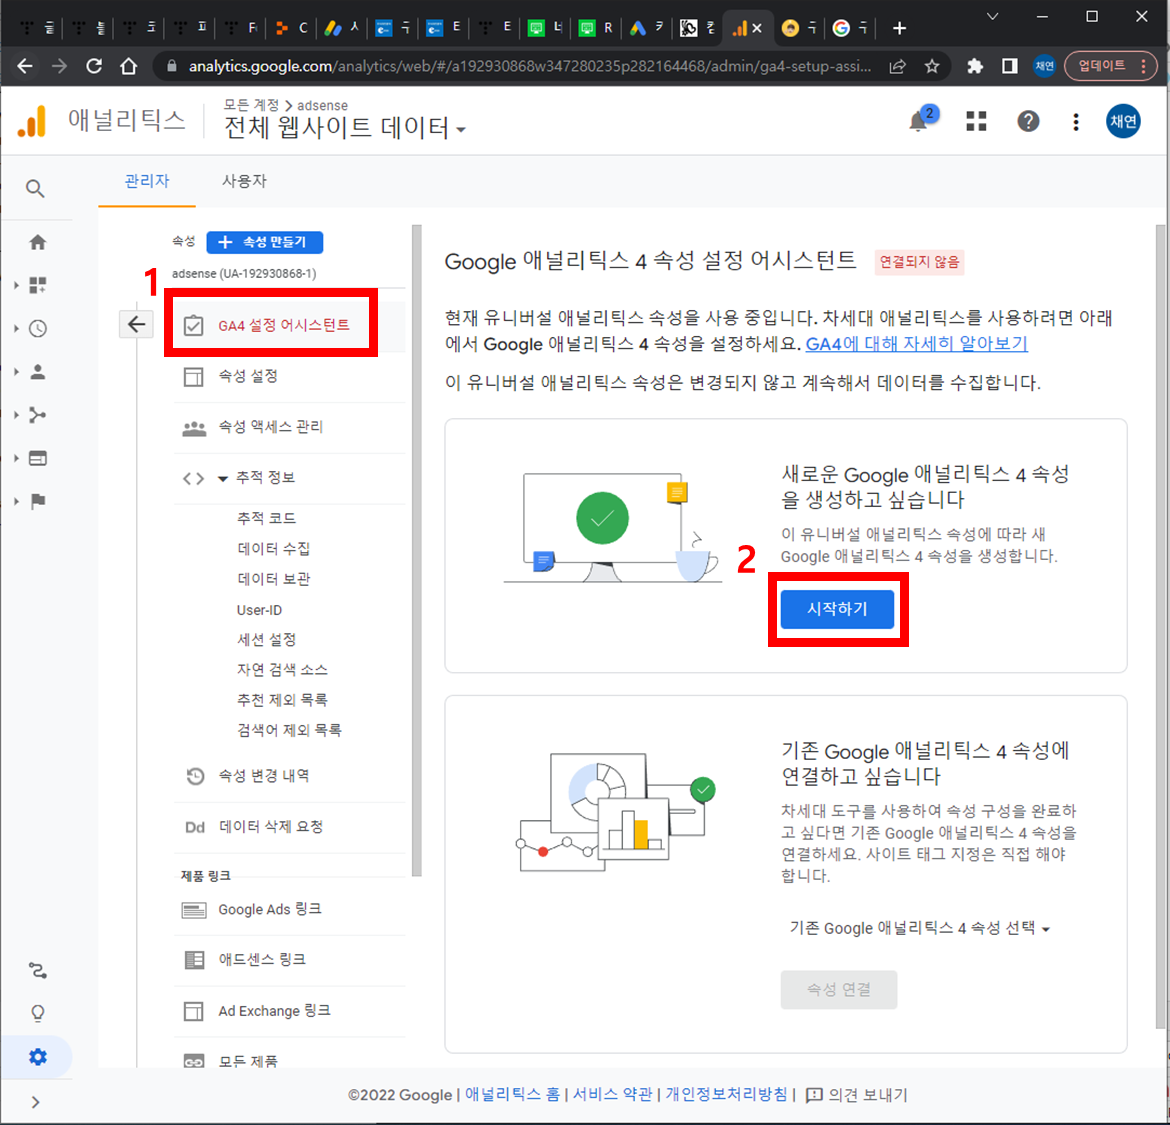The width and height of the screenshot is (1170, 1125).
Task: Go back with browser back arrow
Action: click(x=25, y=66)
